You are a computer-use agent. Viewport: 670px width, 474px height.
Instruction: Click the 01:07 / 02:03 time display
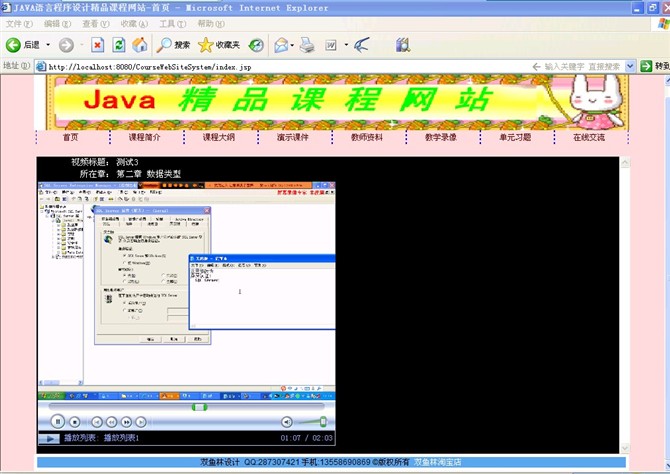click(306, 438)
